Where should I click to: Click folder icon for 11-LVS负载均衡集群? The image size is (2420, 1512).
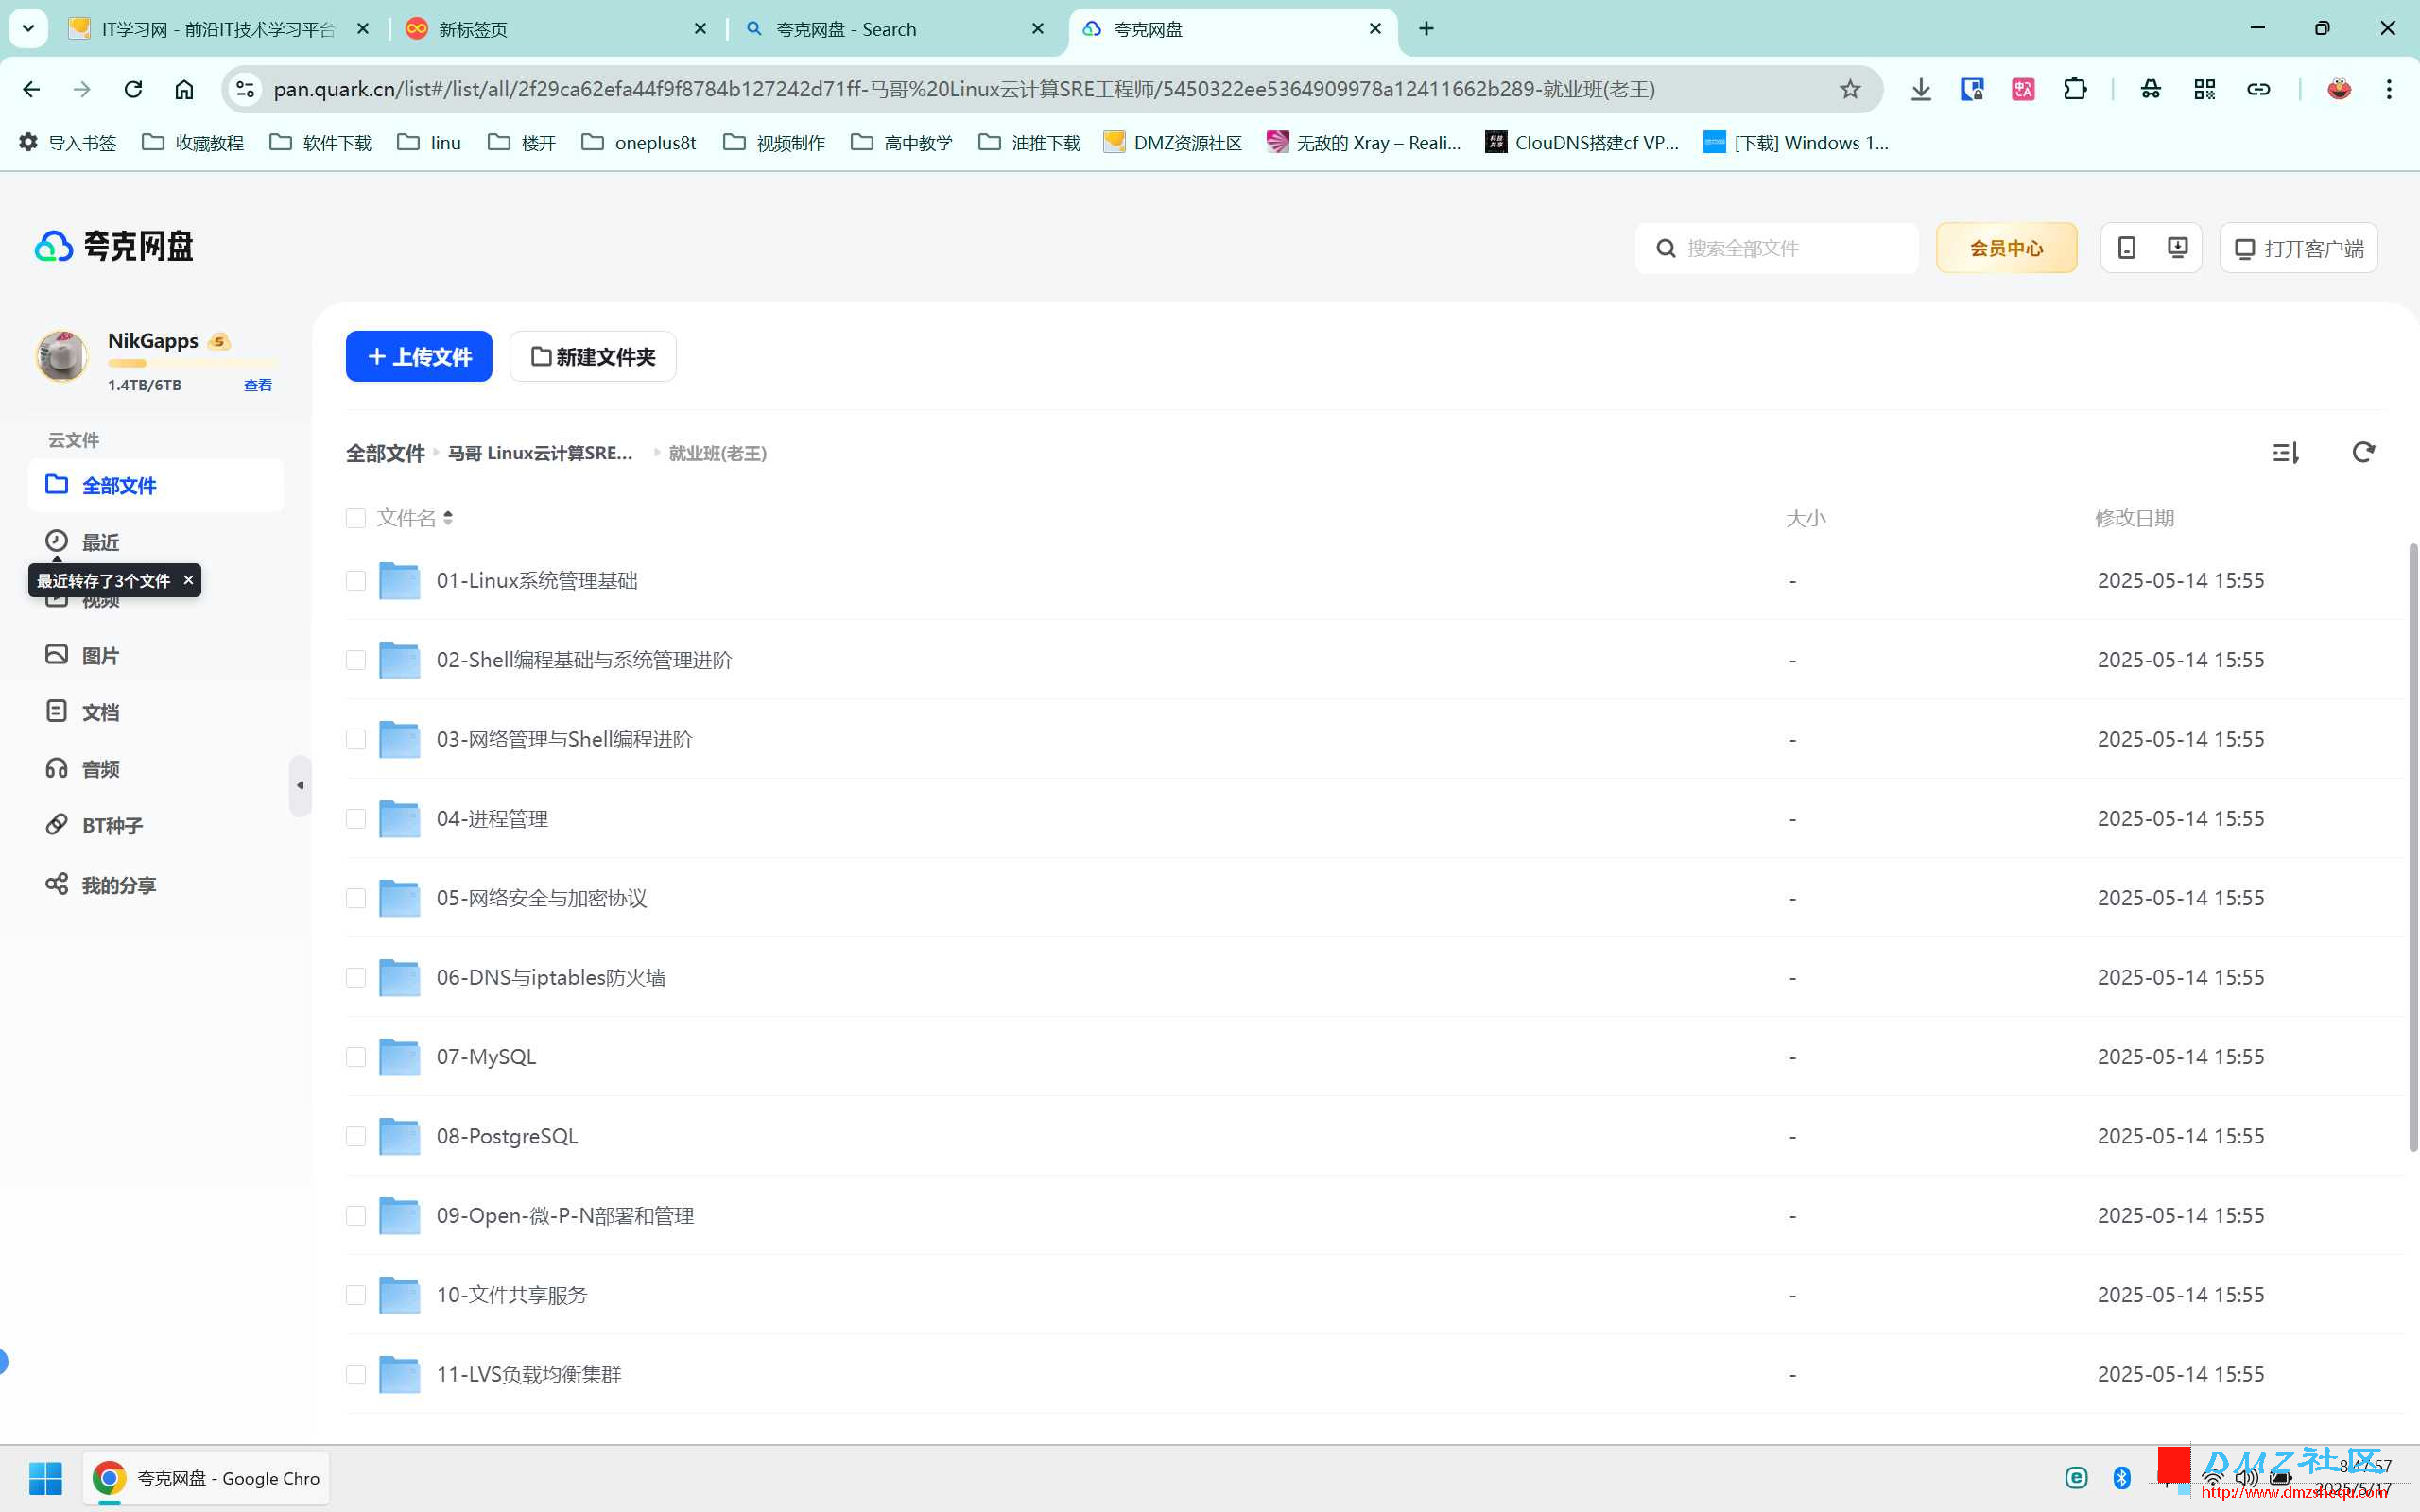click(399, 1374)
